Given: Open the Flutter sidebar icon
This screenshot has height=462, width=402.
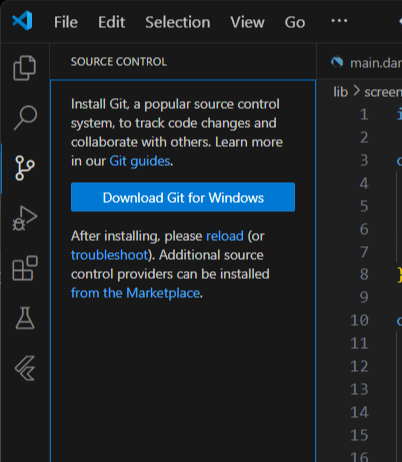Looking at the screenshot, I should 25,368.
